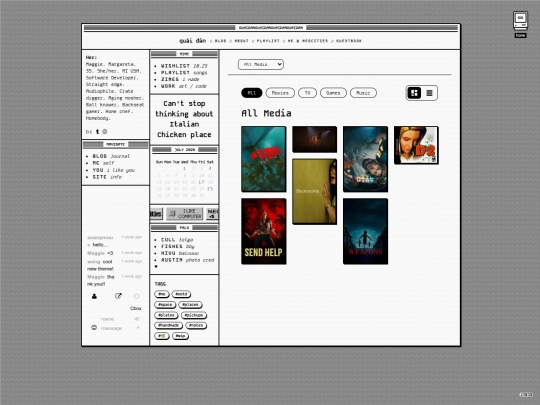Filter media by Movies
Viewport: 540px width, 405px height.
280,93
